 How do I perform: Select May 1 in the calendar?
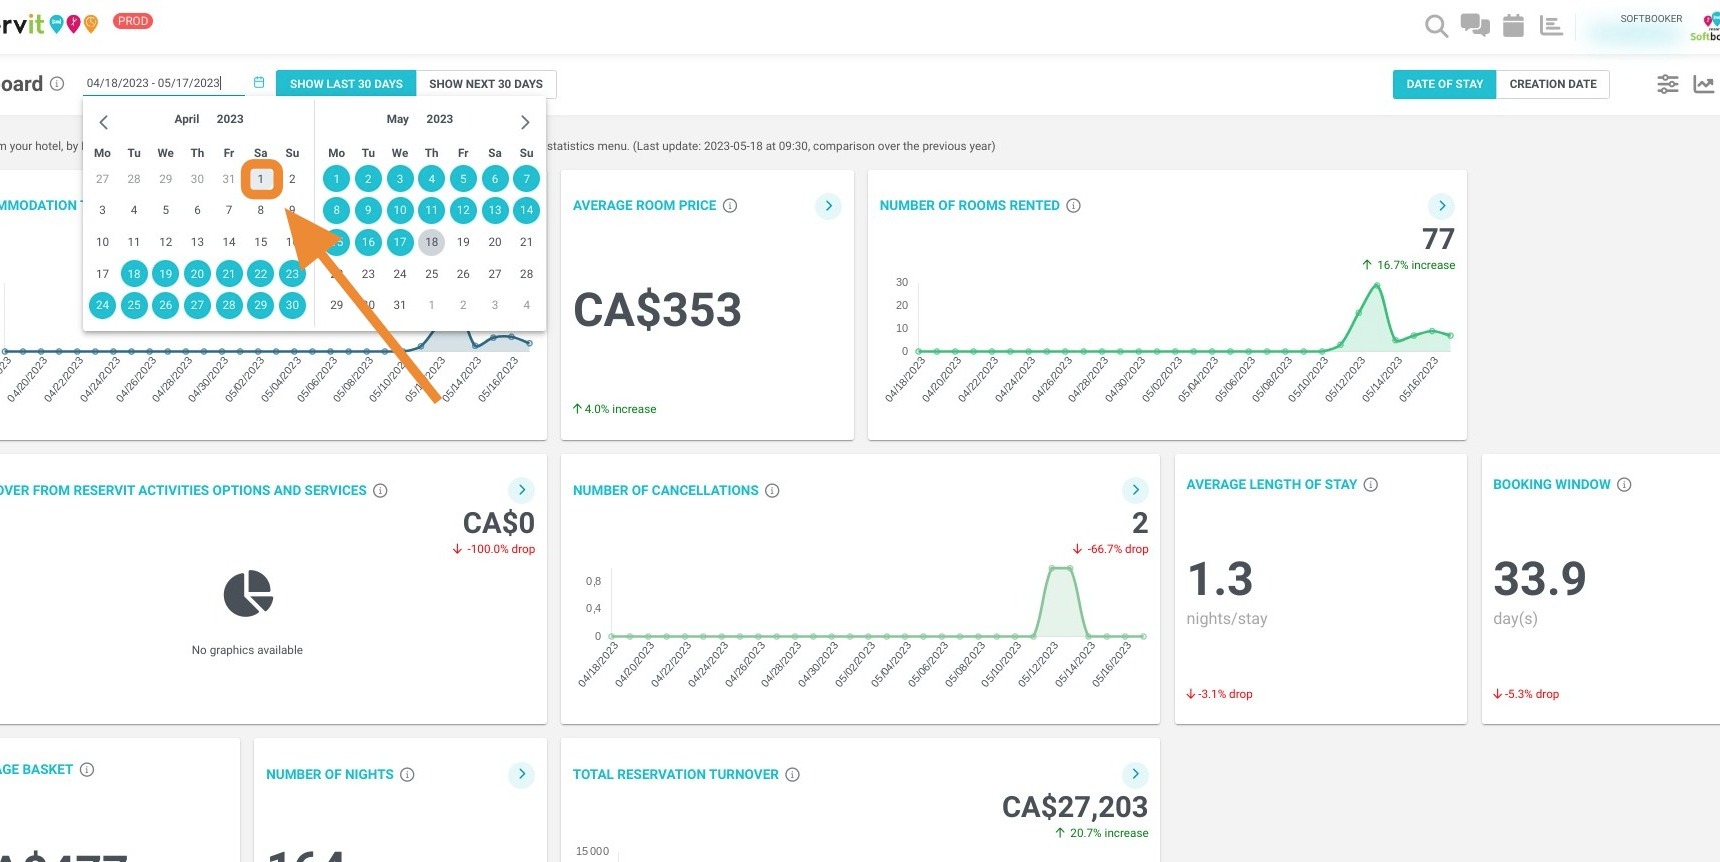(337, 179)
